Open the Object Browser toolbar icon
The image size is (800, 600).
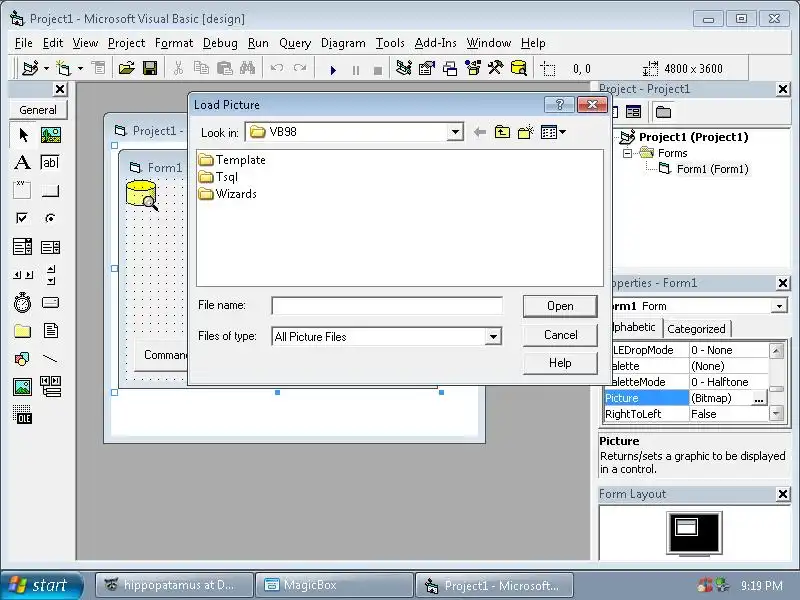pyautogui.click(x=473, y=68)
